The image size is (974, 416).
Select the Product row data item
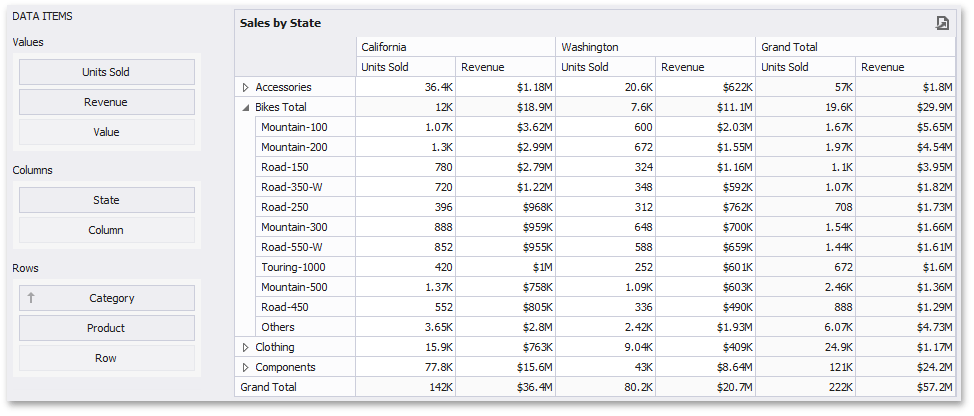[x=106, y=328]
